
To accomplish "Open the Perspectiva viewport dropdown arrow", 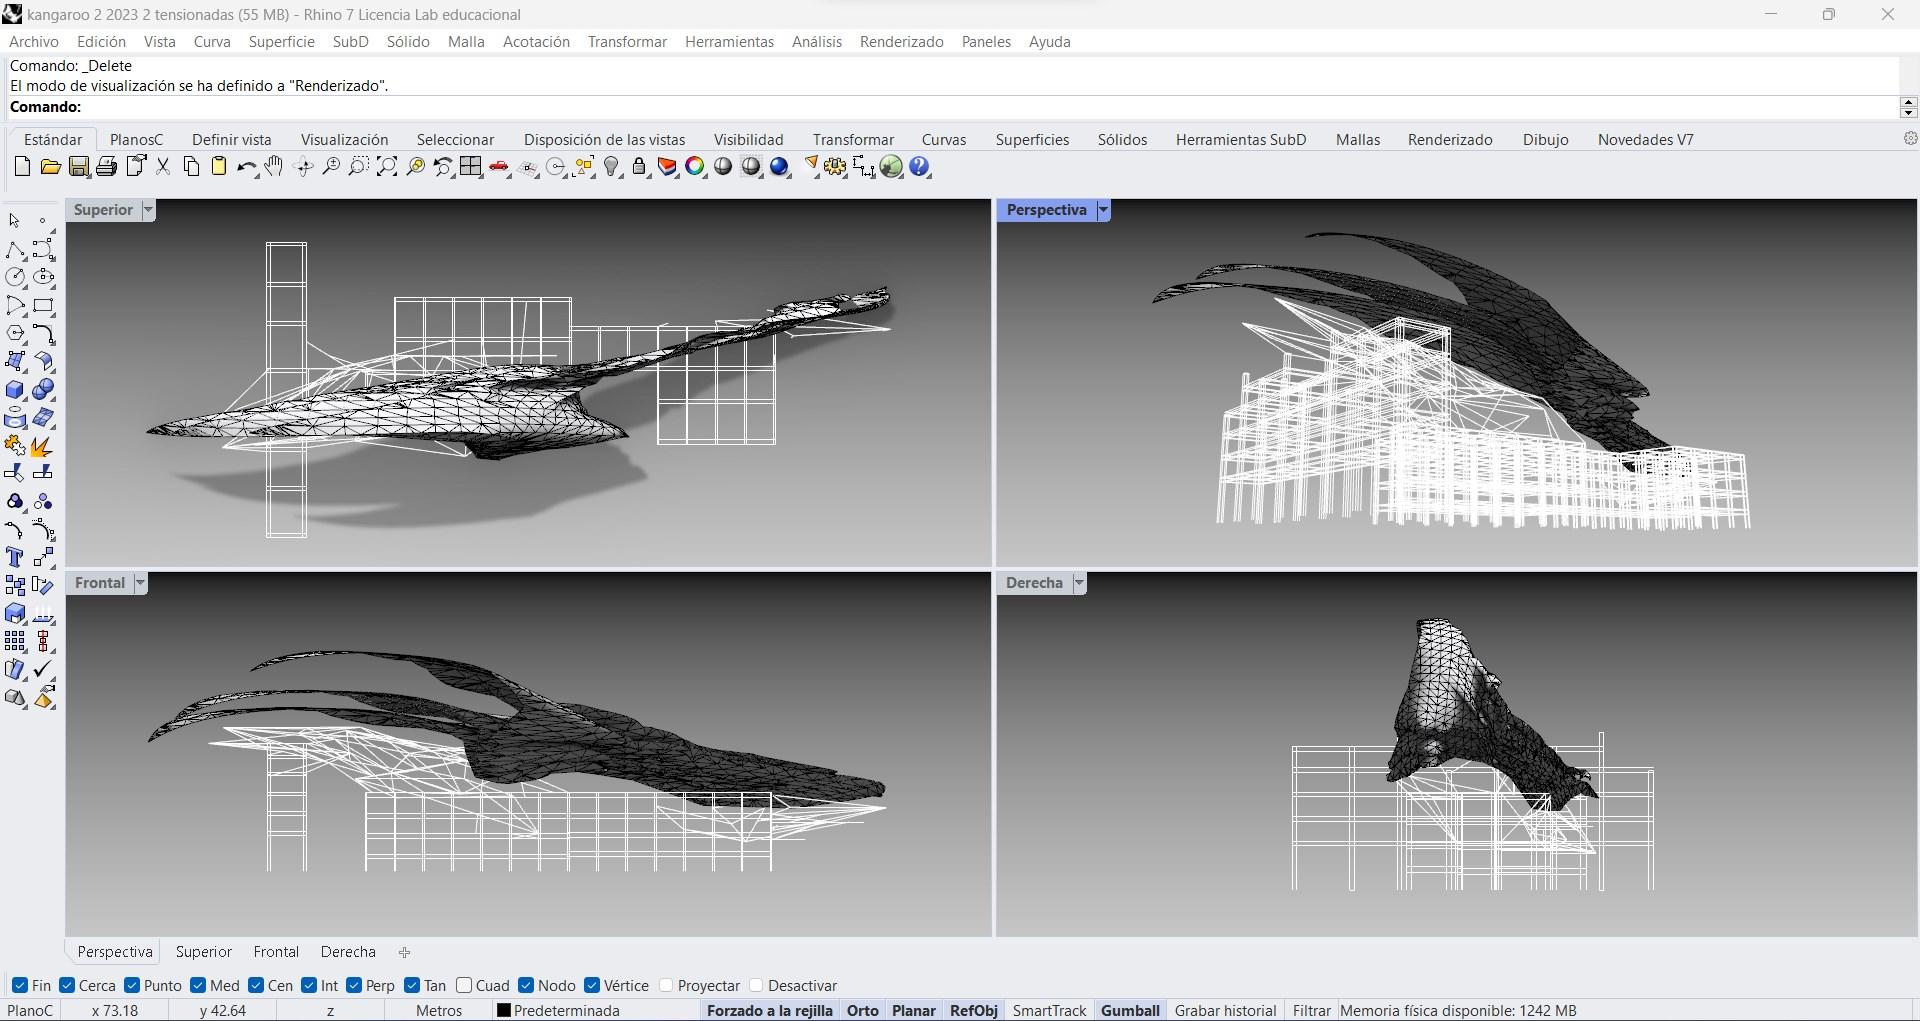I will (x=1103, y=210).
